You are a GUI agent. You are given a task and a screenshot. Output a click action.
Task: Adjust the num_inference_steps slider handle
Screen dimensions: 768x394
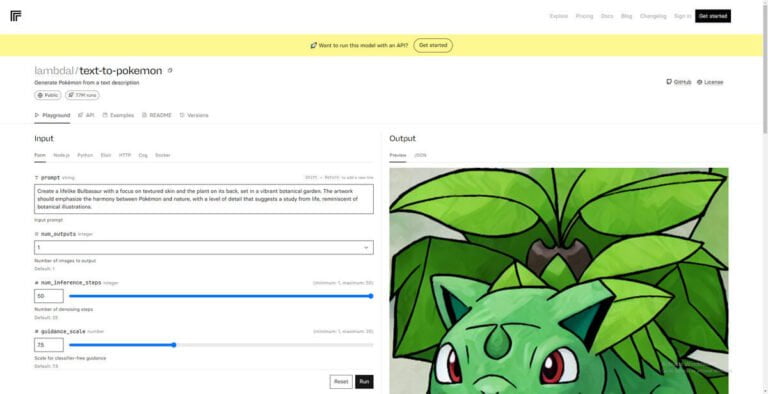point(371,296)
